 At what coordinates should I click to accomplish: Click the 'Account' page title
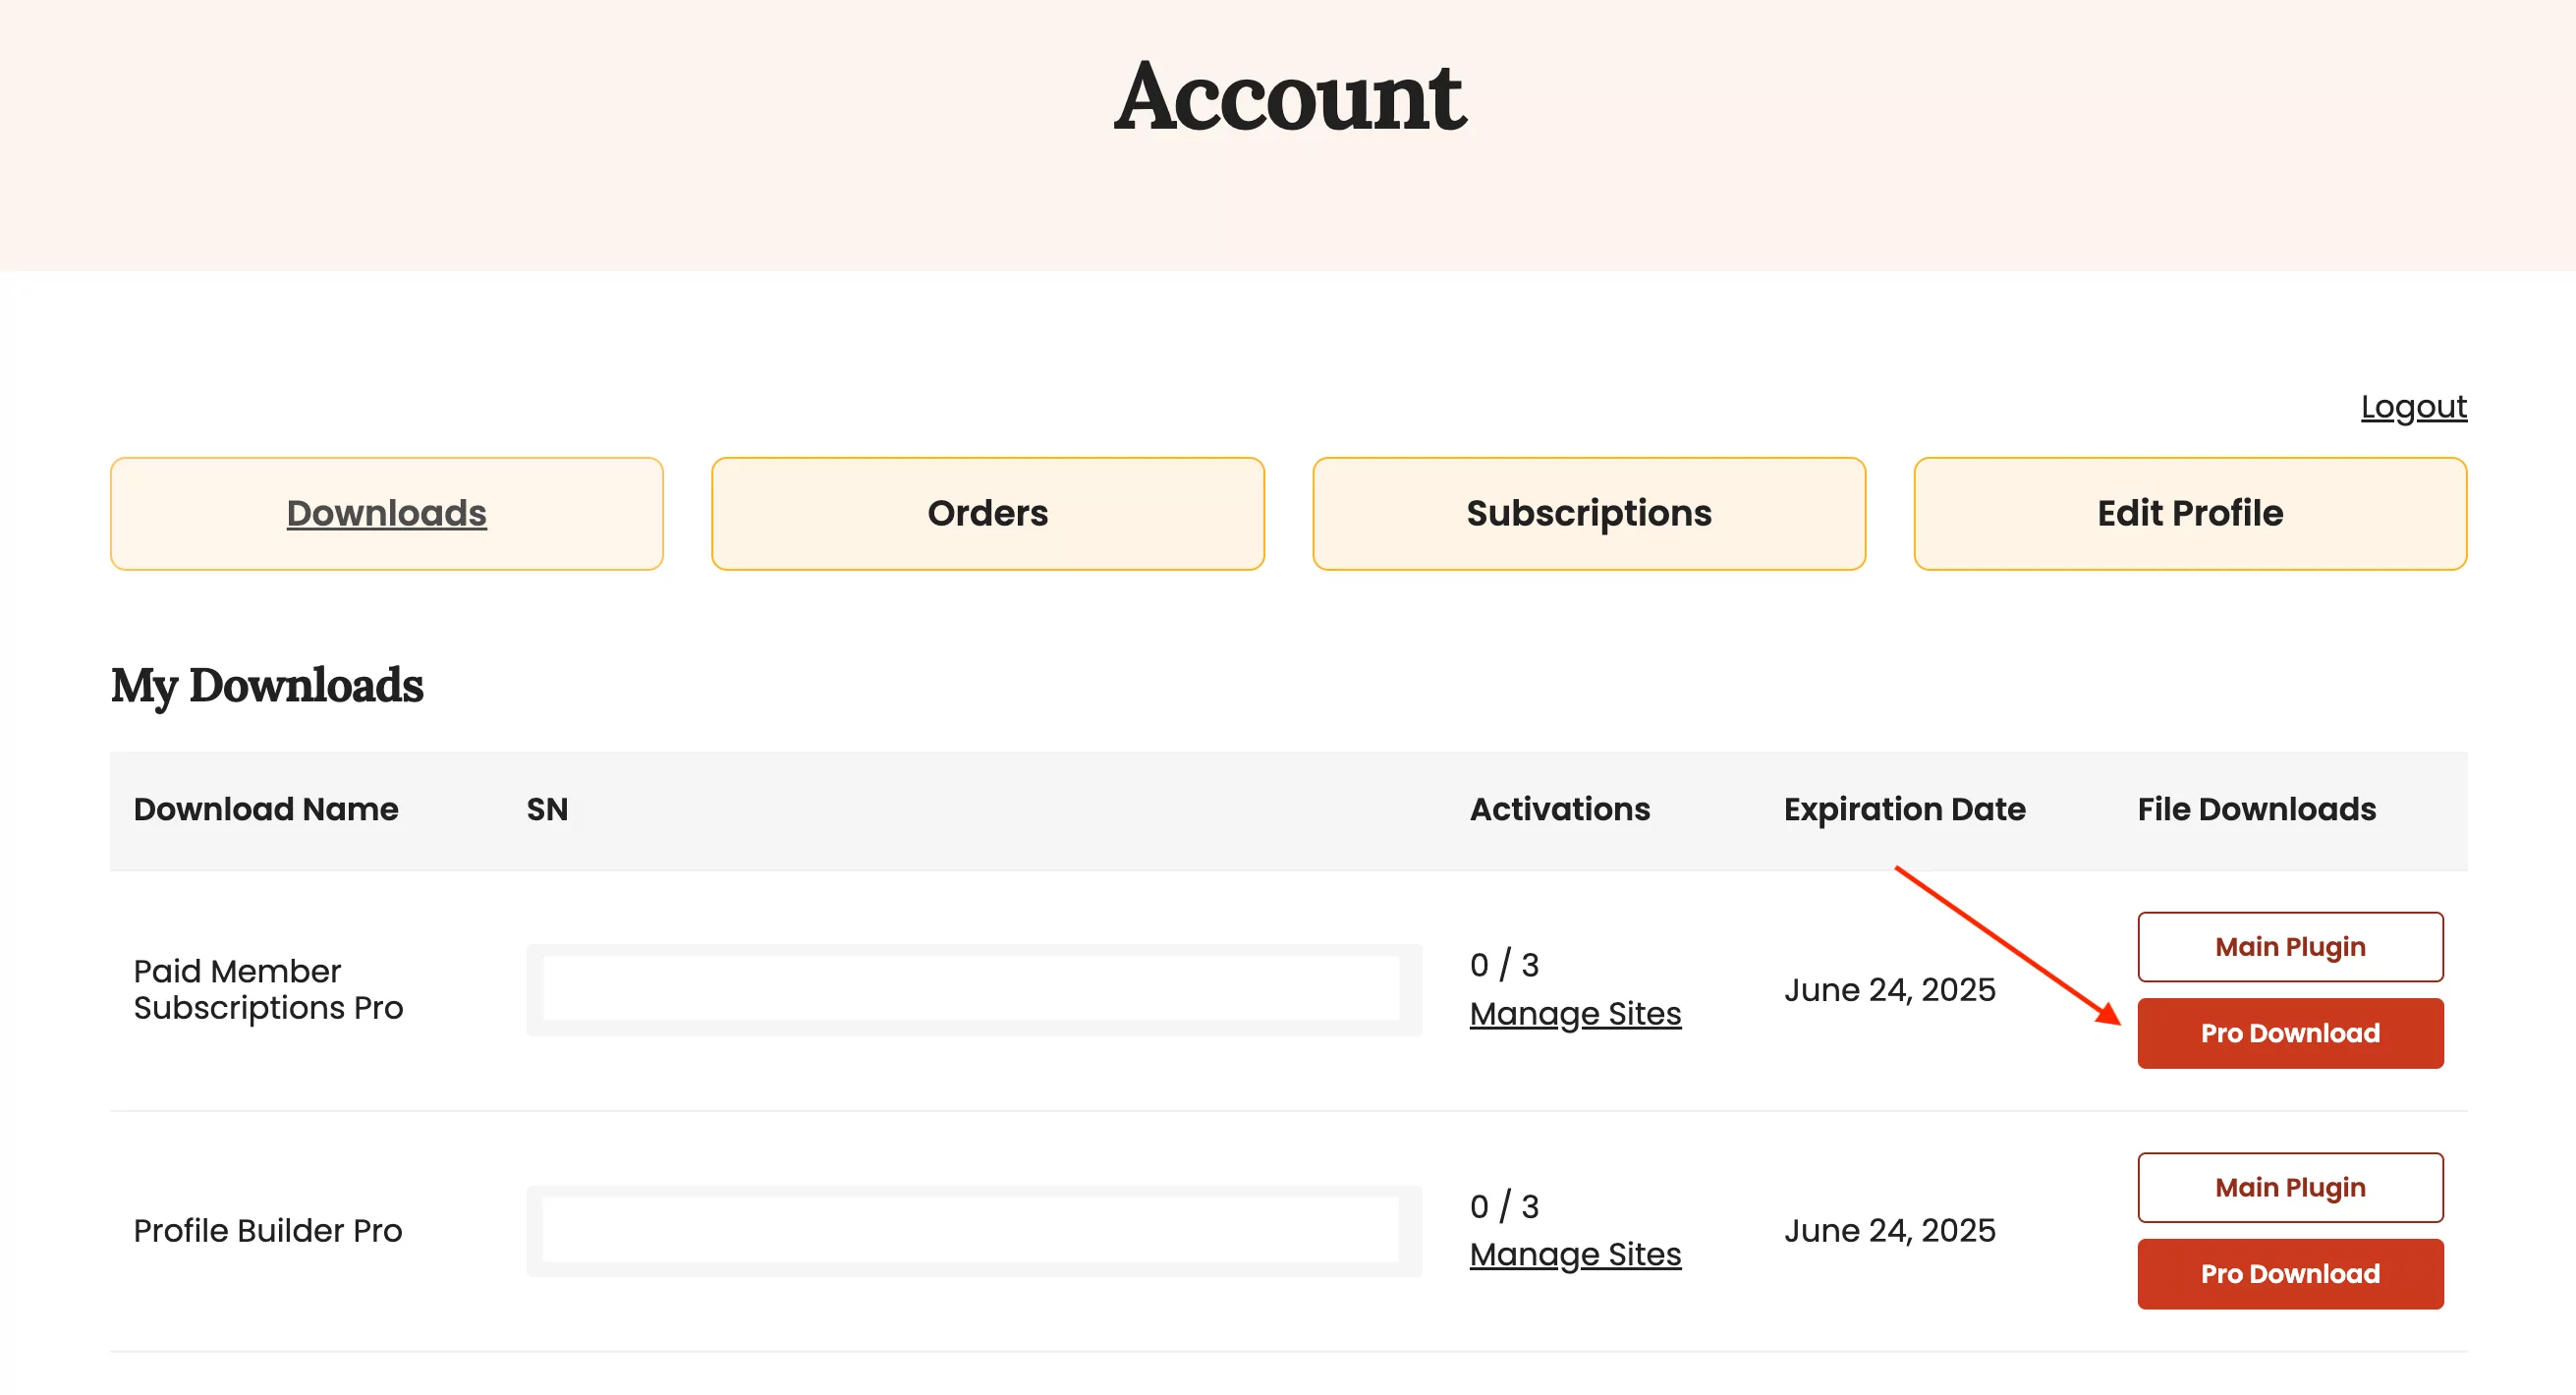coord(1289,96)
